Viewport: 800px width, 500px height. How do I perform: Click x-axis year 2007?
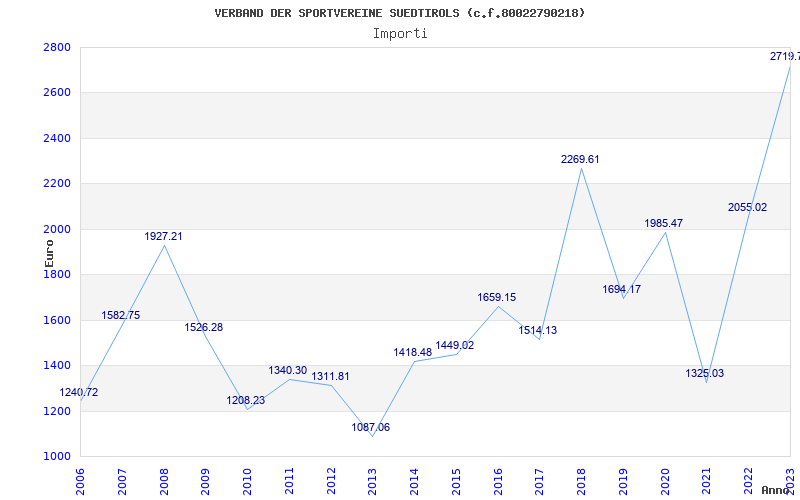122,481
